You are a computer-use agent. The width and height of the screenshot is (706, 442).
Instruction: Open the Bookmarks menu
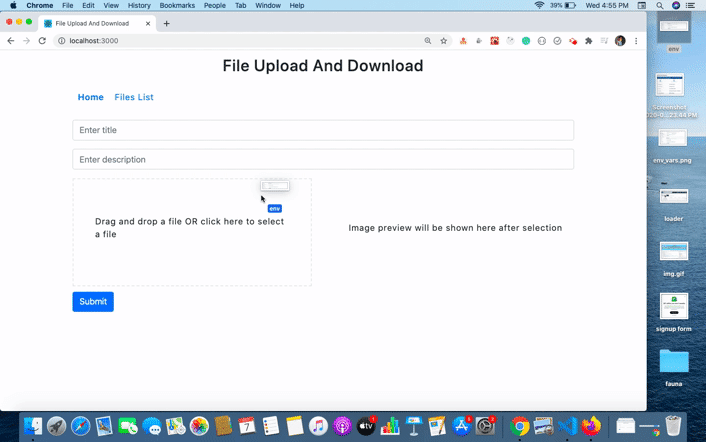pos(177,5)
